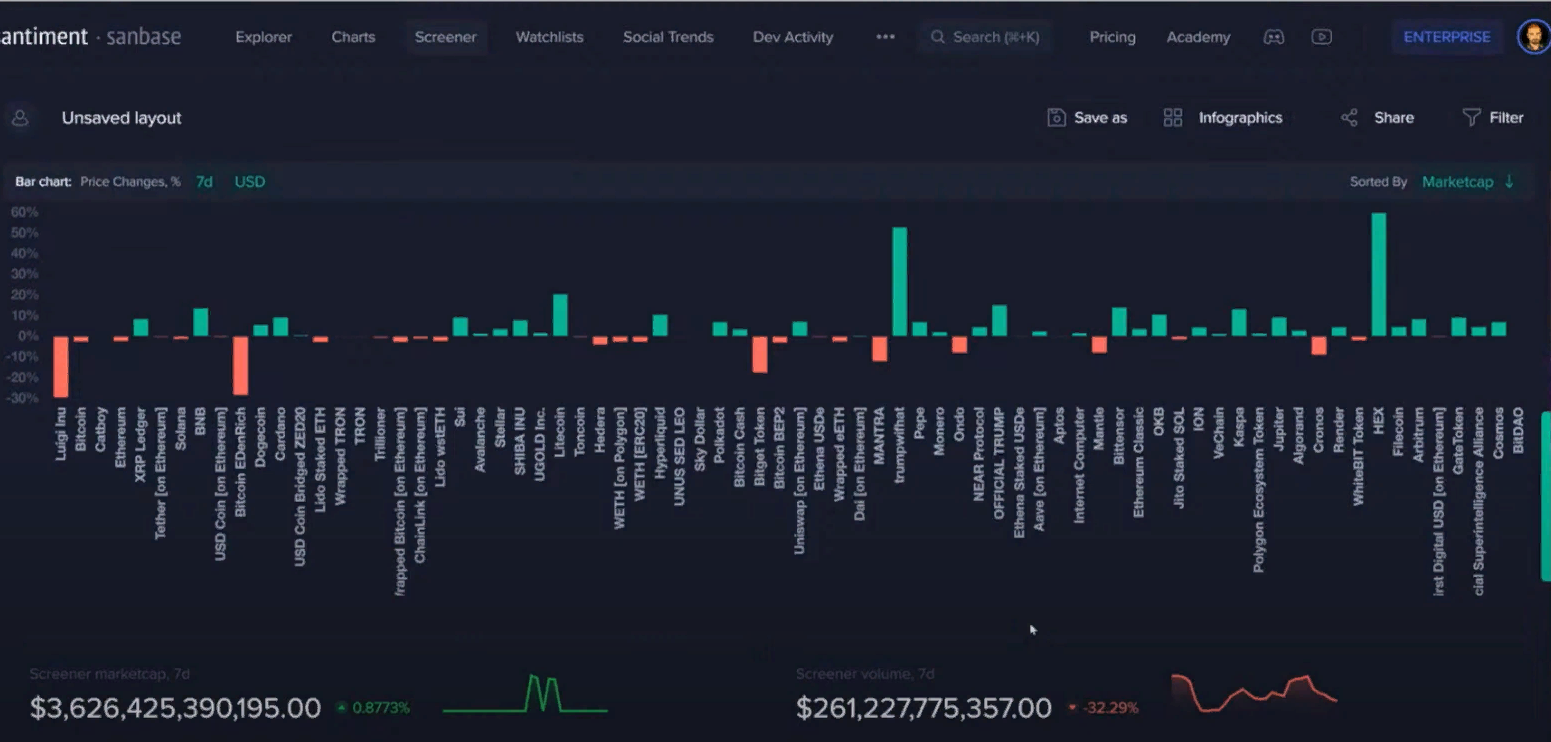Open the three-dots more menu

point(885,37)
